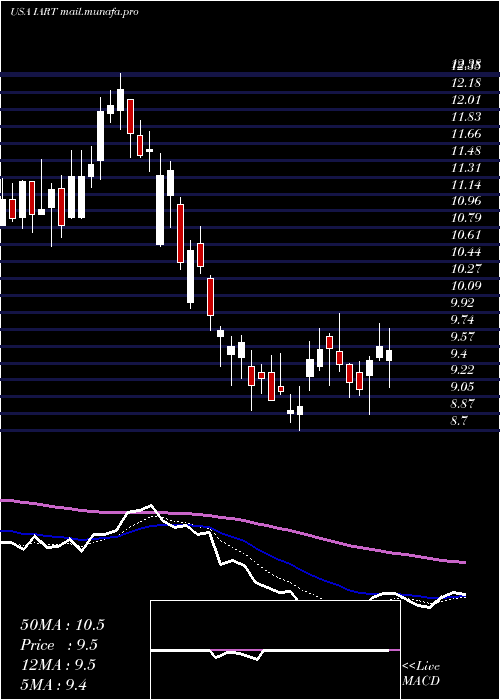
Task: Click the 9.22 price axis label
Action: click(x=463, y=370)
